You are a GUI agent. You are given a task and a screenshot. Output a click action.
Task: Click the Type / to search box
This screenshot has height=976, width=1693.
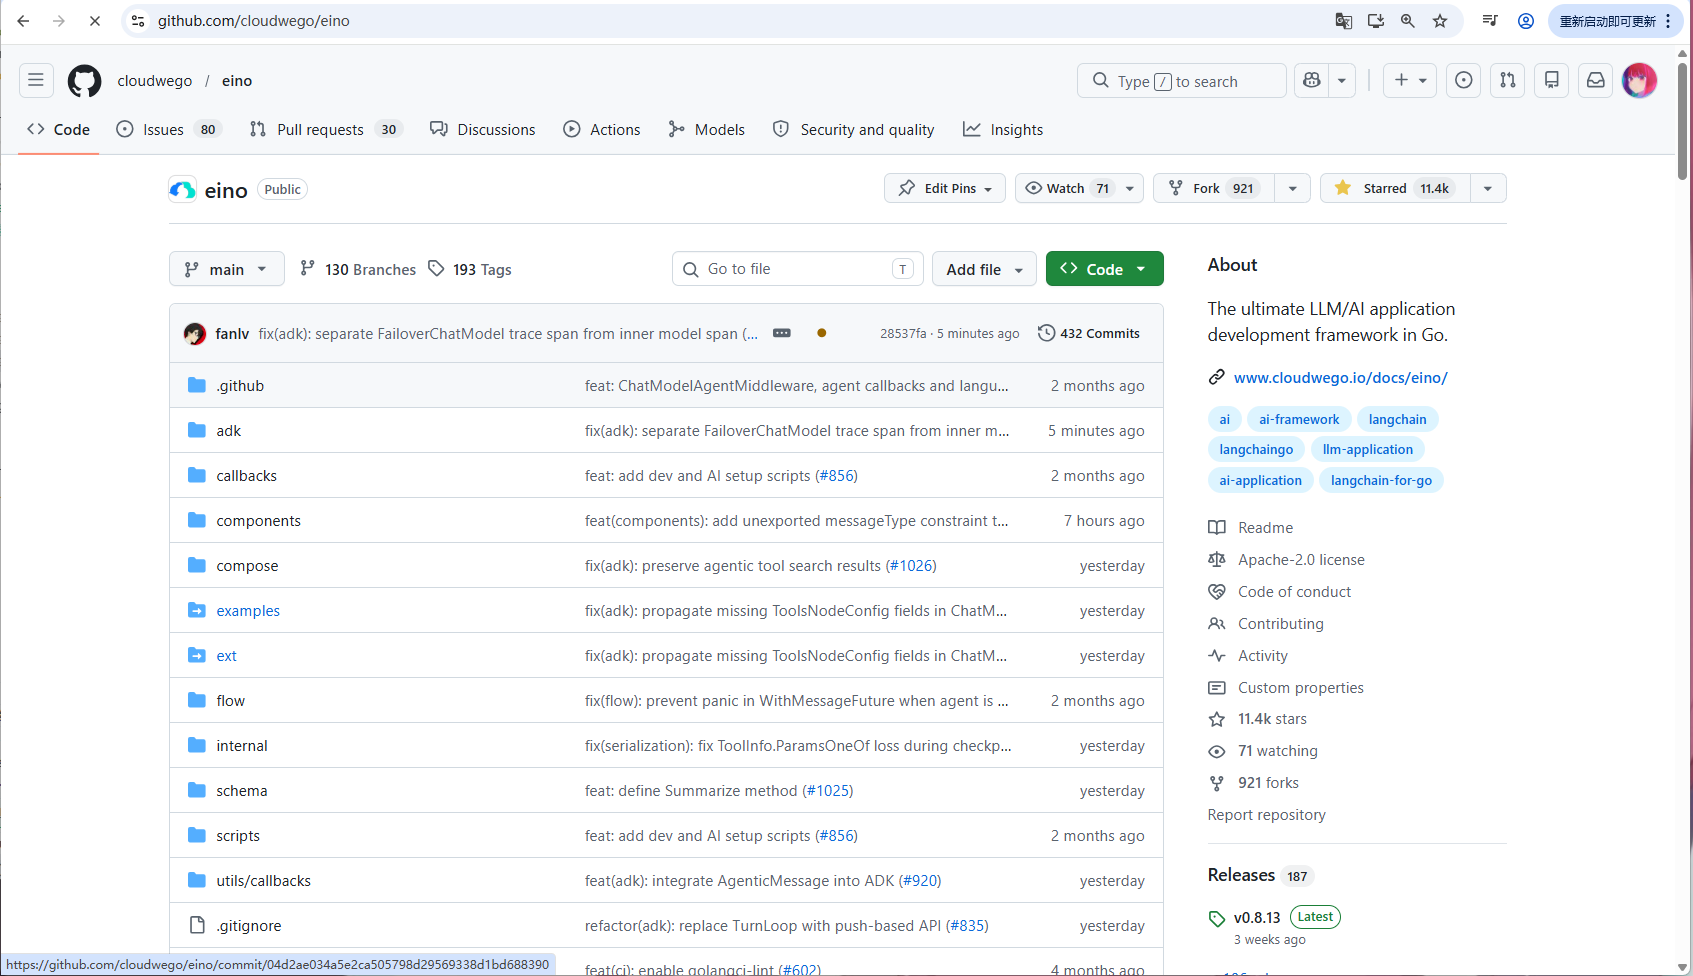(x=1182, y=80)
